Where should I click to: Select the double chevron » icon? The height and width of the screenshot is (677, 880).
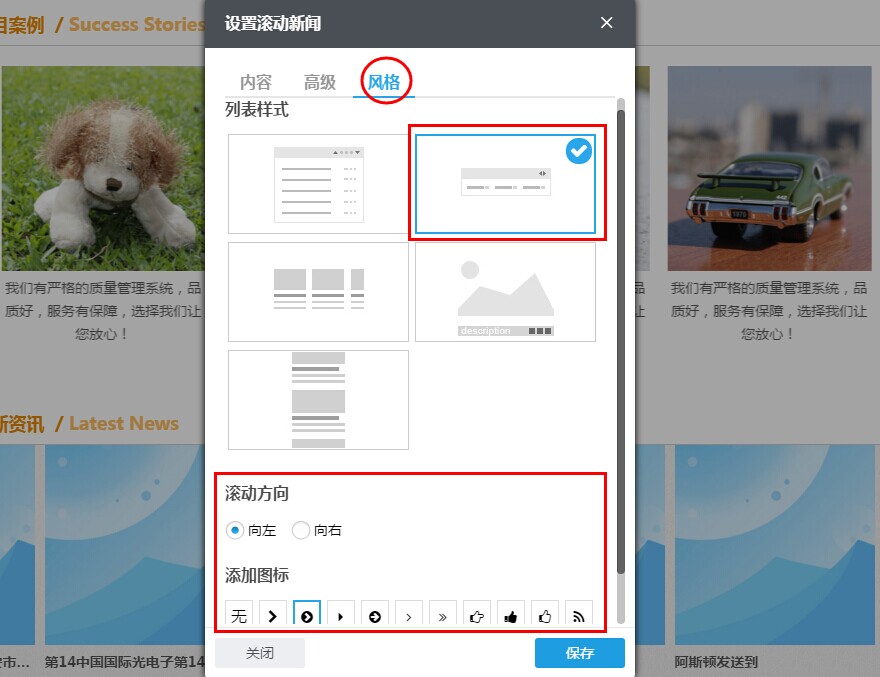443,615
